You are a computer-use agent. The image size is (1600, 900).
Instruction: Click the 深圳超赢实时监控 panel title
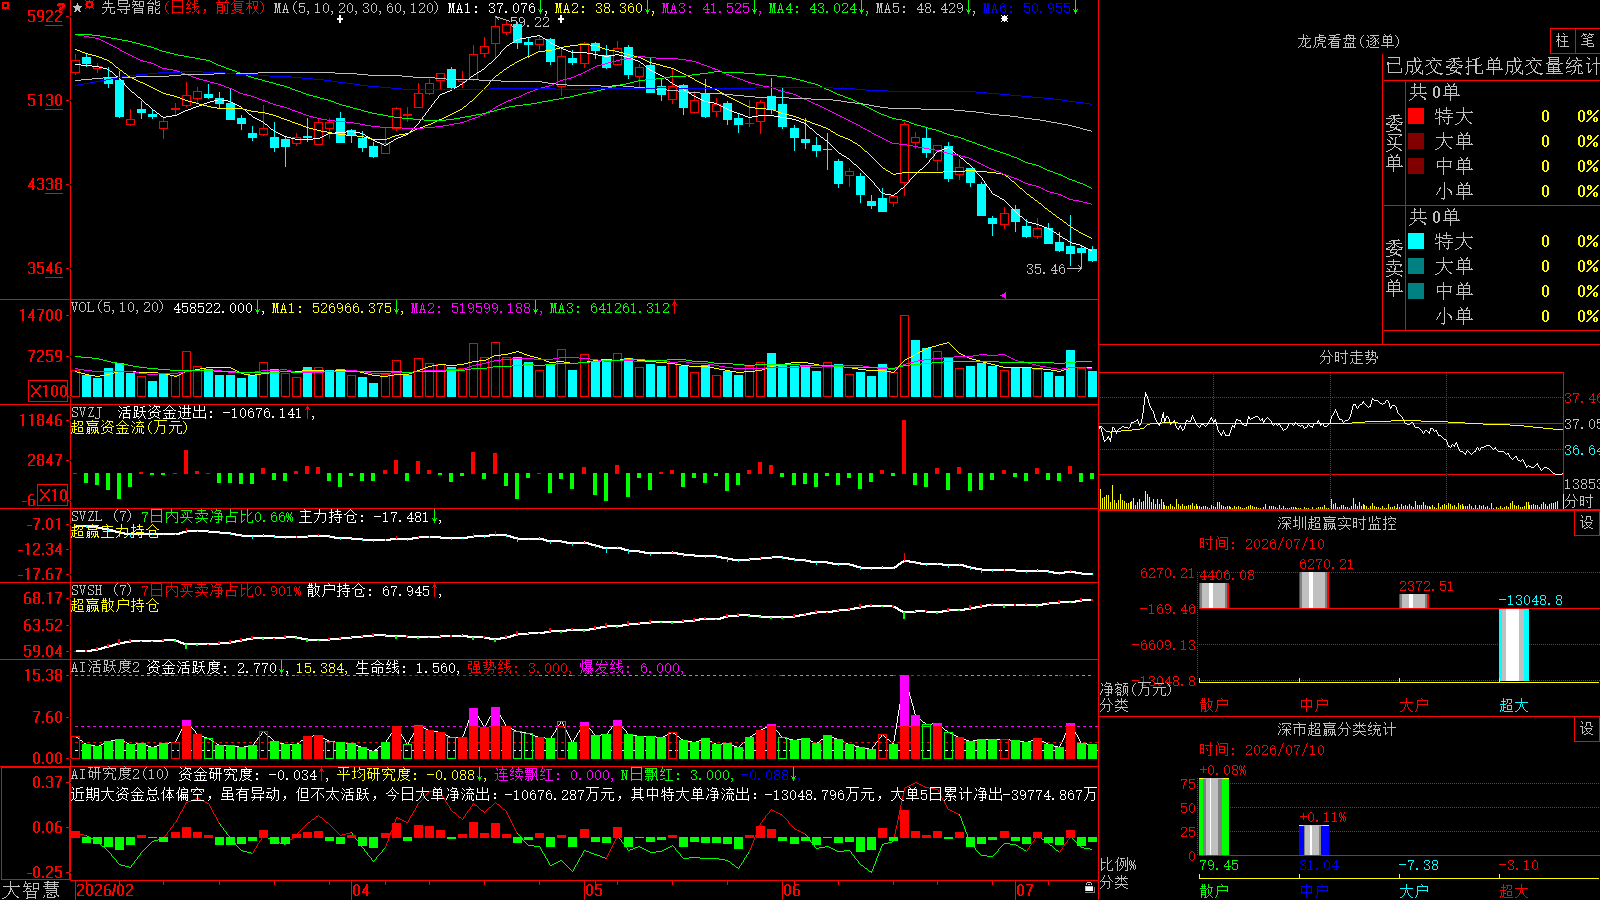[1337, 523]
